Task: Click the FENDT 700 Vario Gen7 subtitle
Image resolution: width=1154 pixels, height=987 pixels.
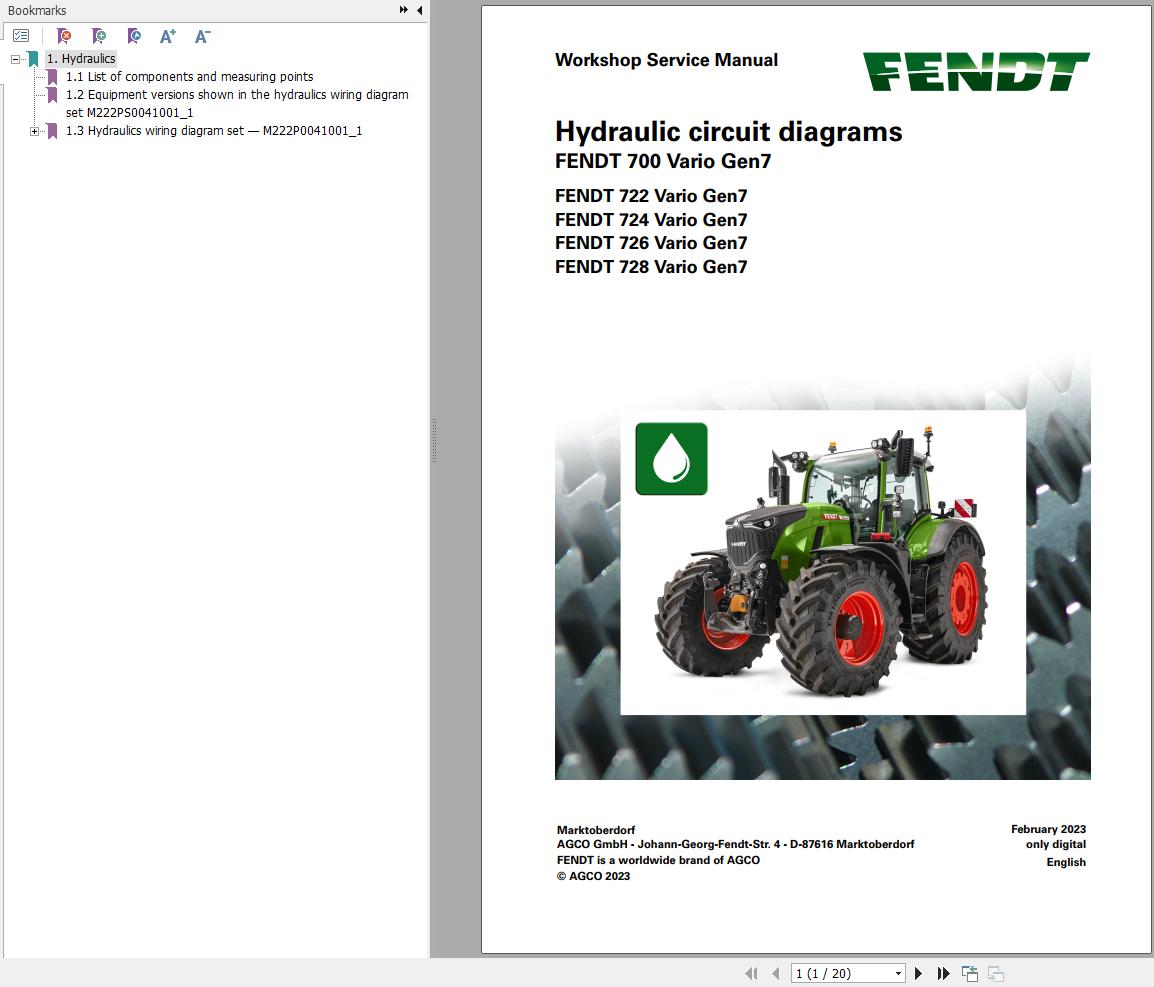Action: [x=662, y=161]
